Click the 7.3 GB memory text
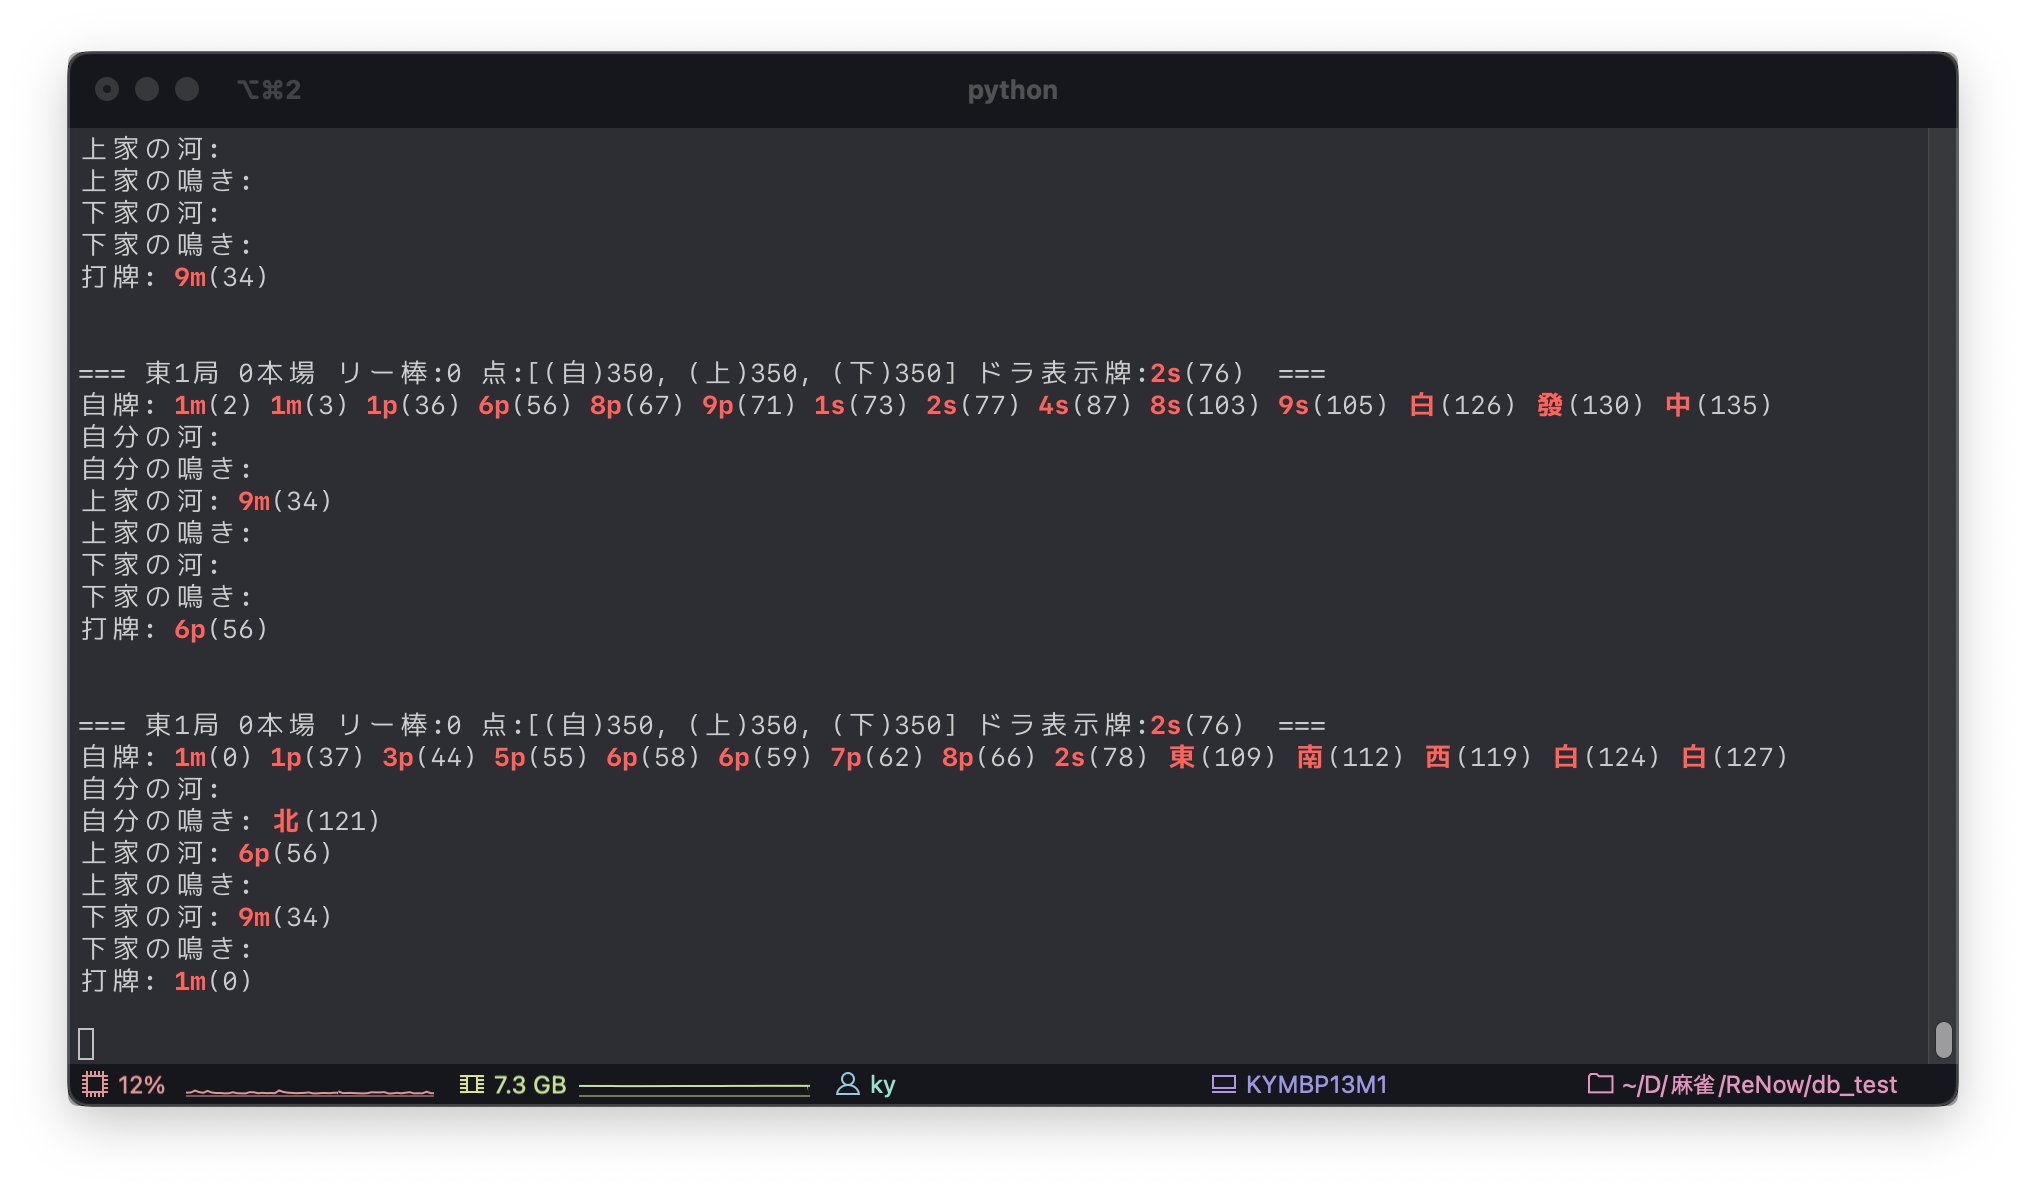The height and width of the screenshot is (1190, 2026). coord(529,1084)
